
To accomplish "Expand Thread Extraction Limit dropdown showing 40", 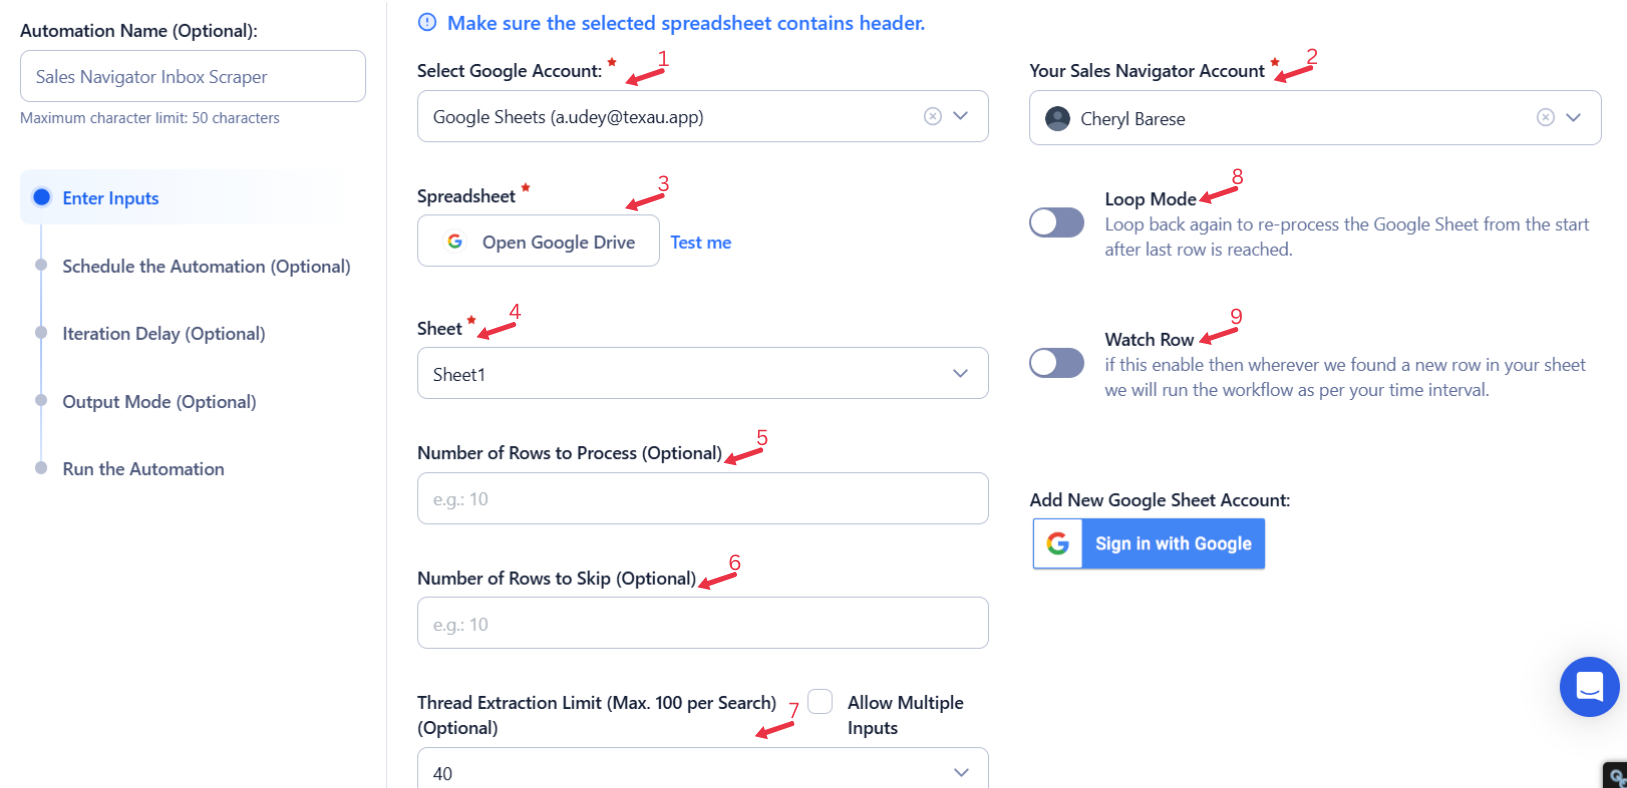I will pyautogui.click(x=703, y=768).
